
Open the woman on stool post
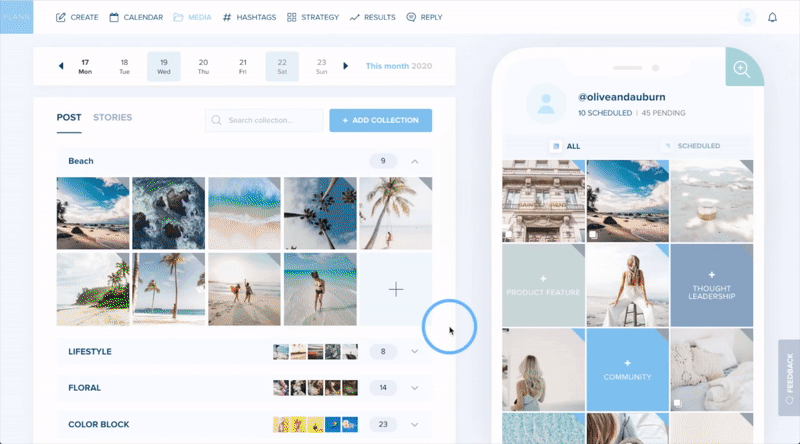point(628,286)
